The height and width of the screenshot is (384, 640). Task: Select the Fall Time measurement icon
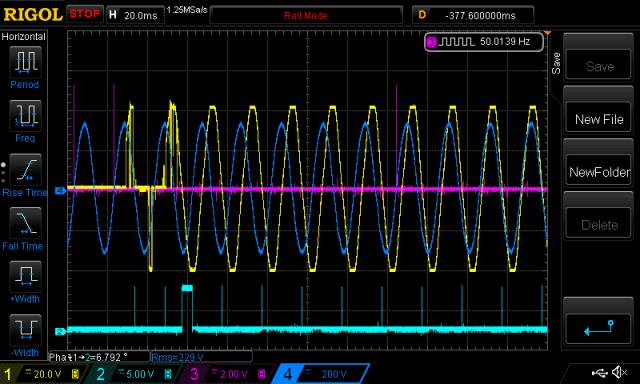tap(25, 223)
